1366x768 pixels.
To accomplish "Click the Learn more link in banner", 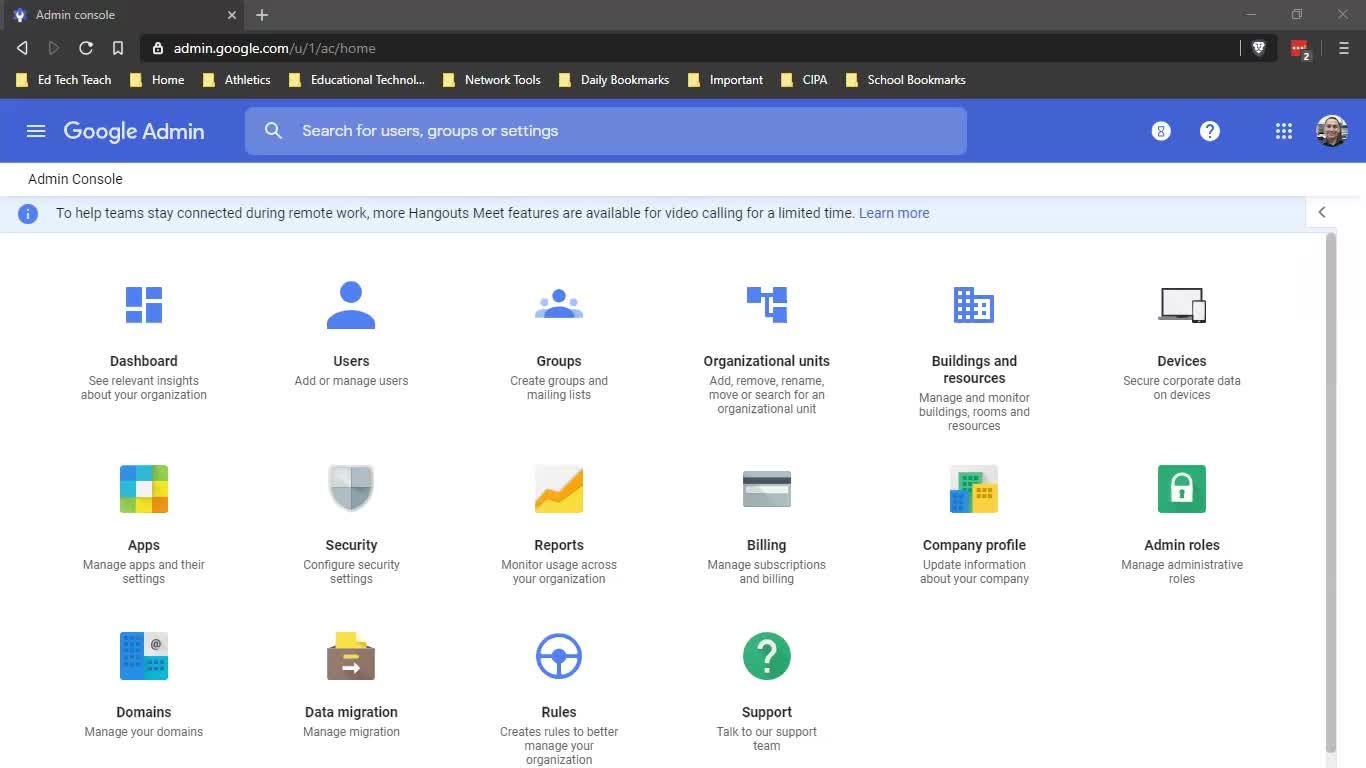I will click(894, 213).
